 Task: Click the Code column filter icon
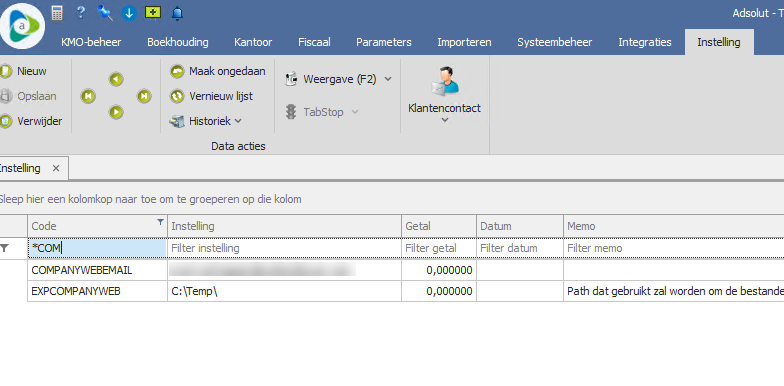pyautogui.click(x=160, y=222)
